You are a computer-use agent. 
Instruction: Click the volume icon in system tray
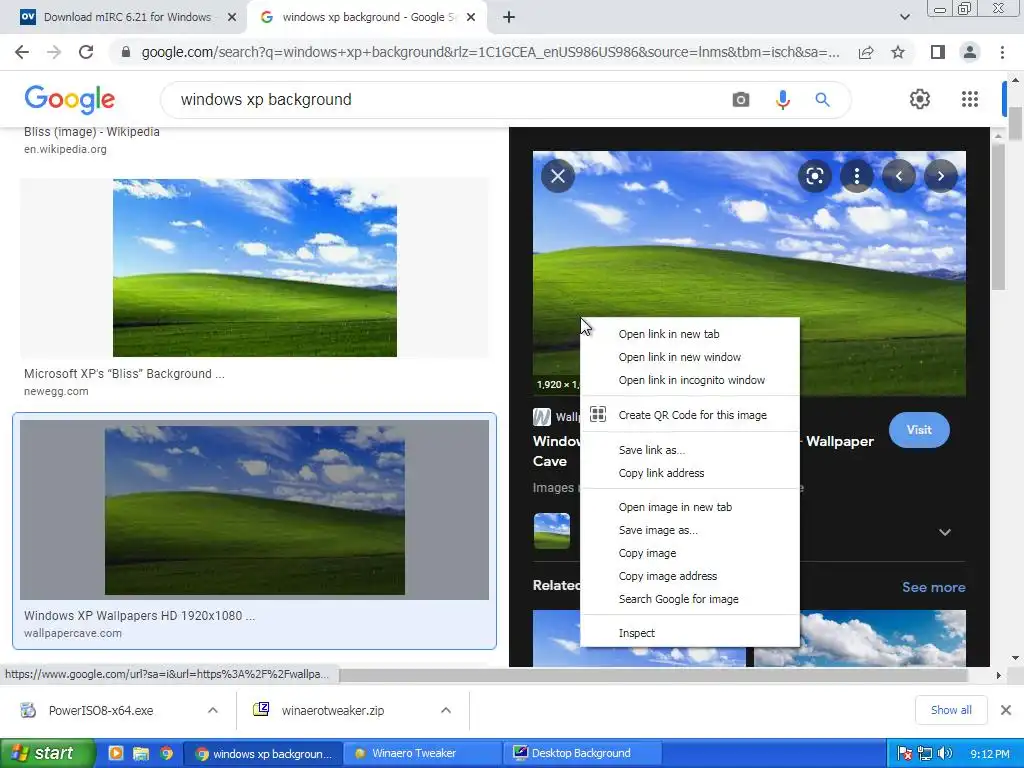tap(946, 754)
